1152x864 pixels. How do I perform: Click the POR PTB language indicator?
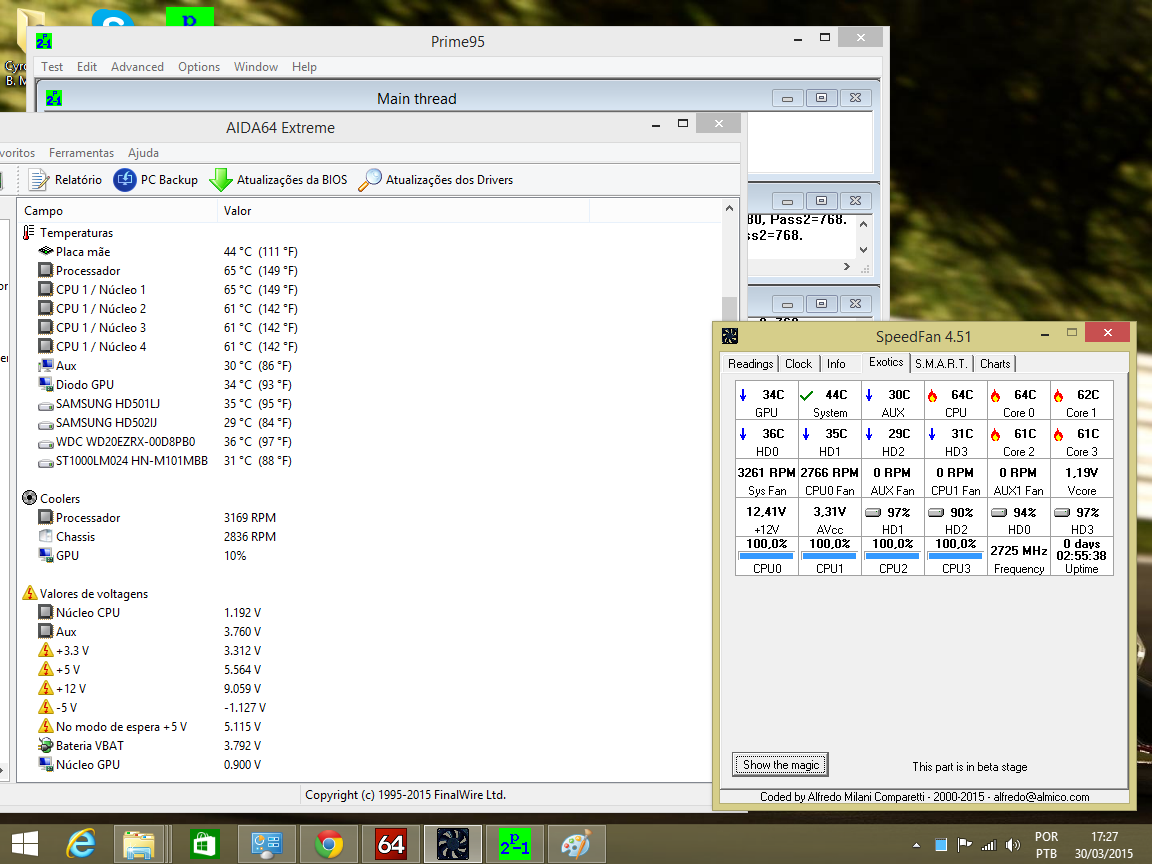1046,845
